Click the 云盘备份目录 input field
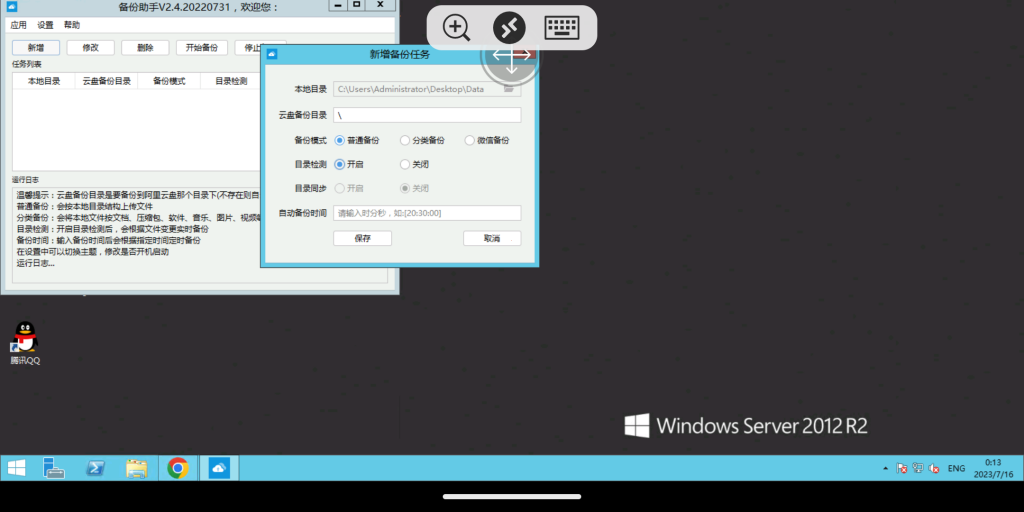Image resolution: width=1024 pixels, height=512 pixels. click(427, 115)
